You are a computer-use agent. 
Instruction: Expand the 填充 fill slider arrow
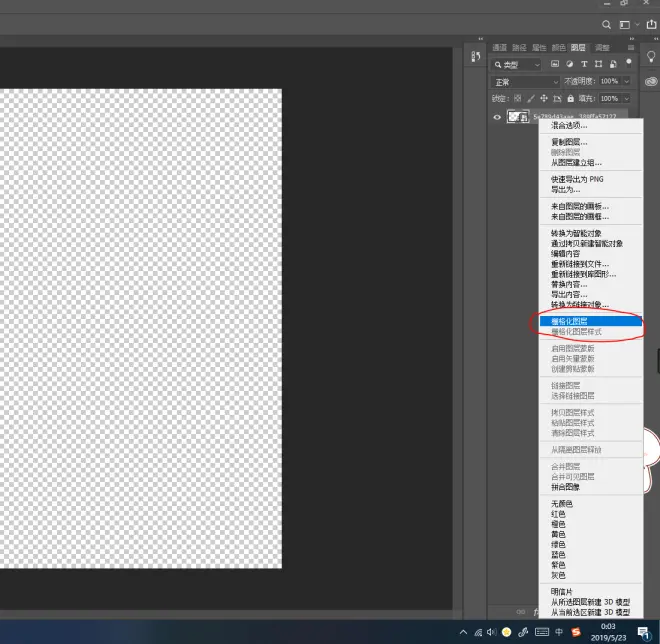(x=626, y=98)
